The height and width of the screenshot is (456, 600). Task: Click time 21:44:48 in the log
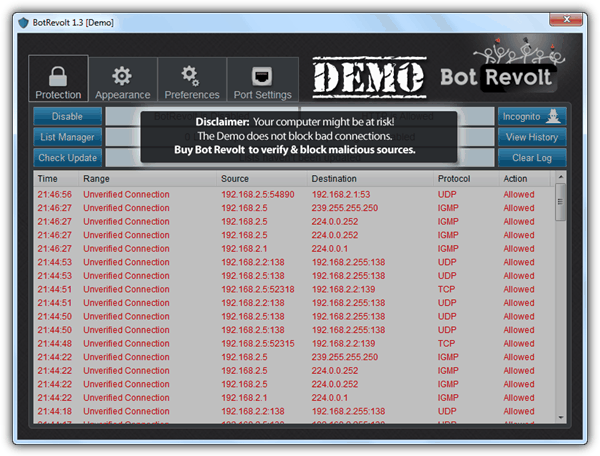coord(55,344)
